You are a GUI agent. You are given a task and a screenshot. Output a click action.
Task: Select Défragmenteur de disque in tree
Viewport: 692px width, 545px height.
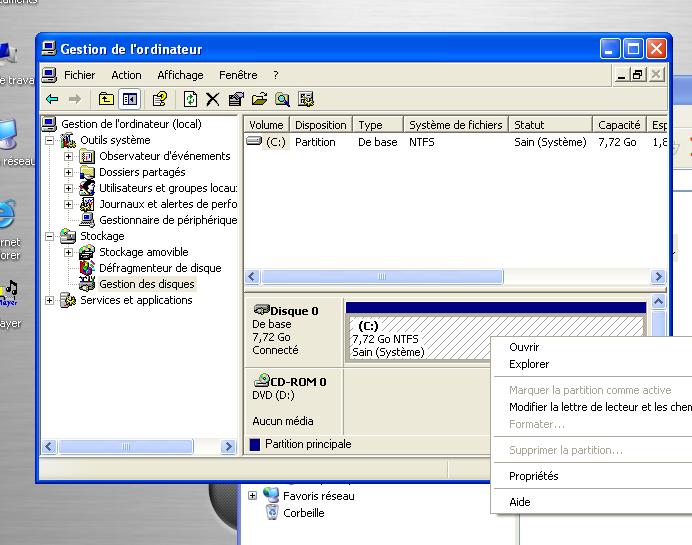pos(160,268)
